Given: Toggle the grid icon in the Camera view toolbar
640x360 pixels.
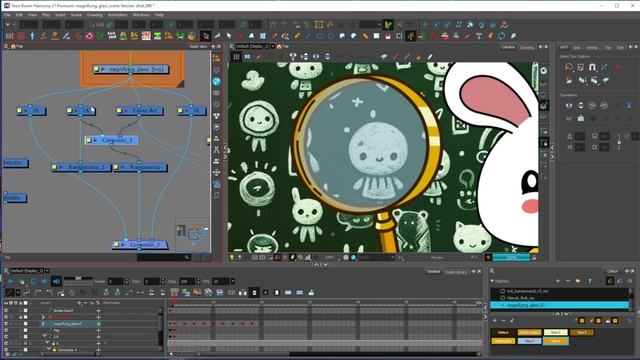Looking at the screenshot, I should click(236, 57).
